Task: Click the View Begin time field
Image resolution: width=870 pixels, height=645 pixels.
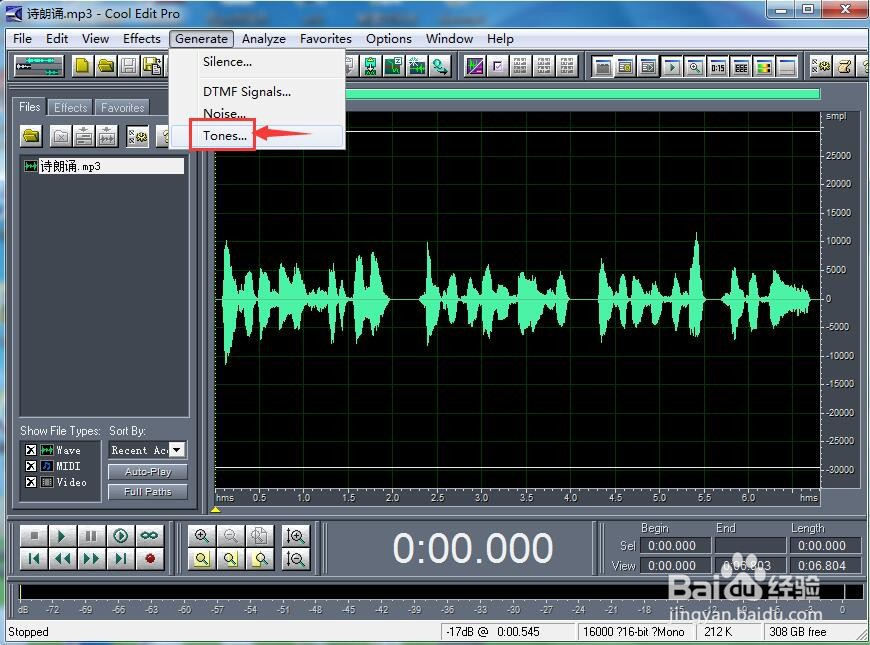Action: 675,566
